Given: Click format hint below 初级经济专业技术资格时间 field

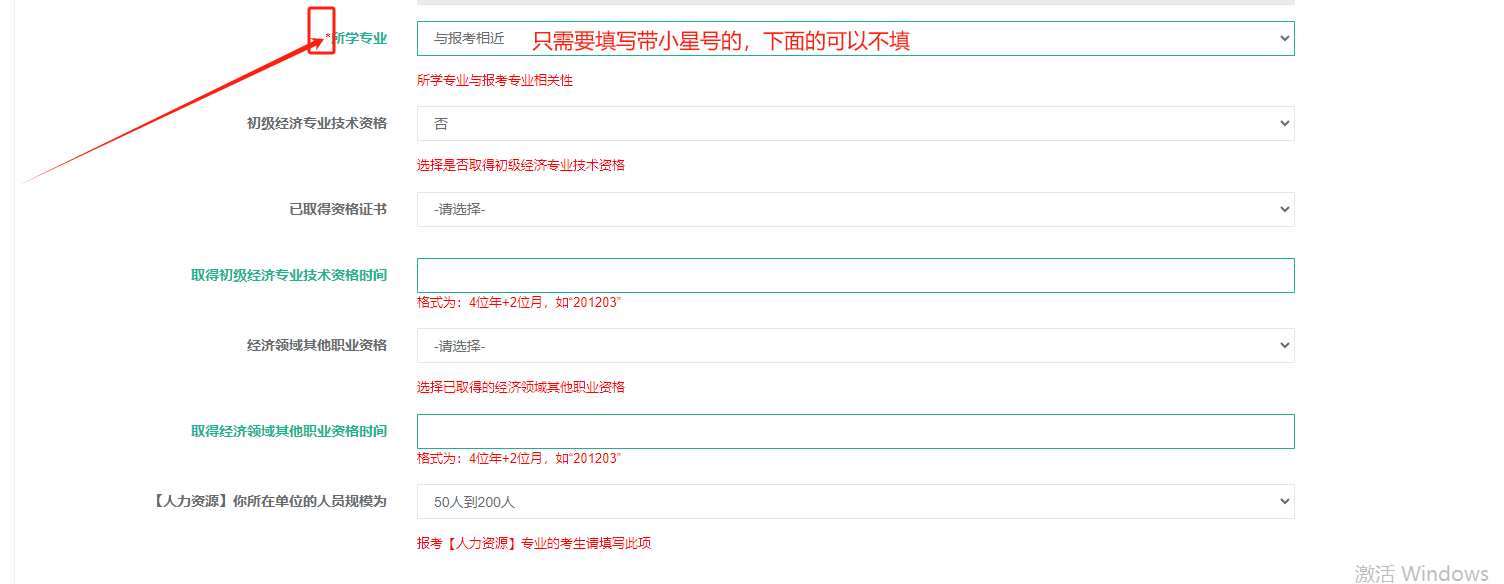Looking at the screenshot, I should click(x=519, y=302).
